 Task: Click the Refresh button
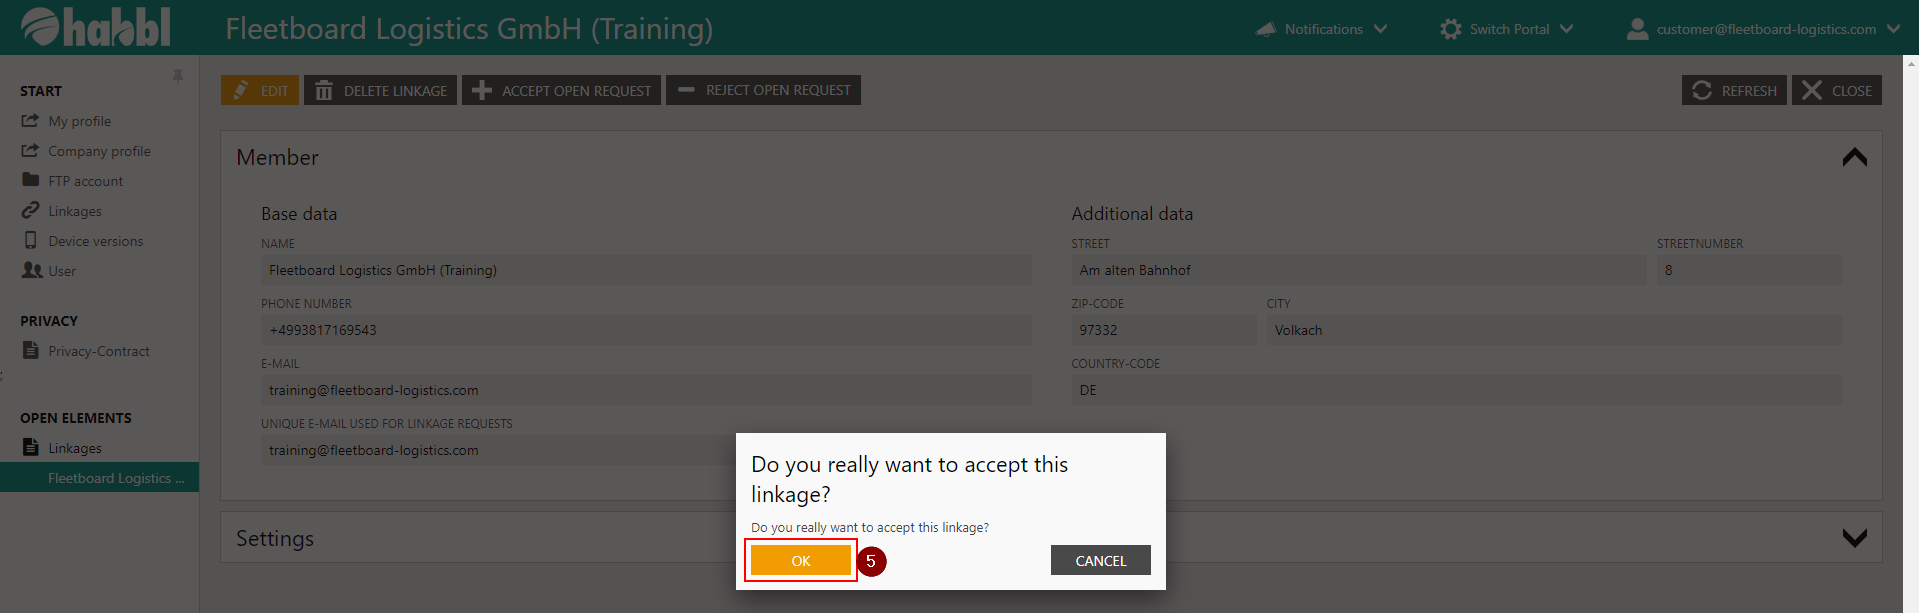(x=1733, y=90)
